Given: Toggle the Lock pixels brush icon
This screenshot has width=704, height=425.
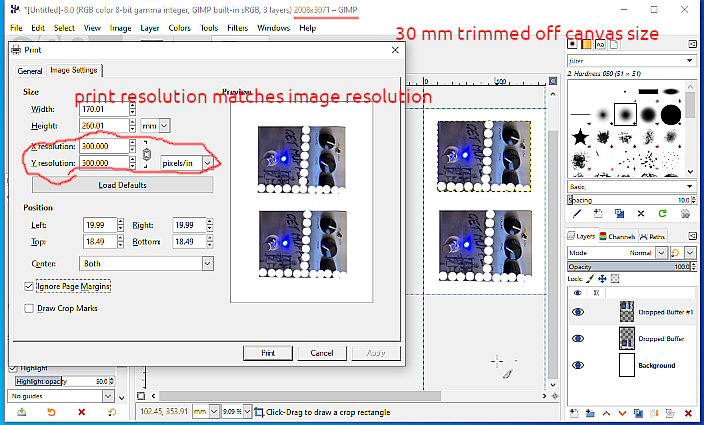Looking at the screenshot, I should click(x=590, y=279).
